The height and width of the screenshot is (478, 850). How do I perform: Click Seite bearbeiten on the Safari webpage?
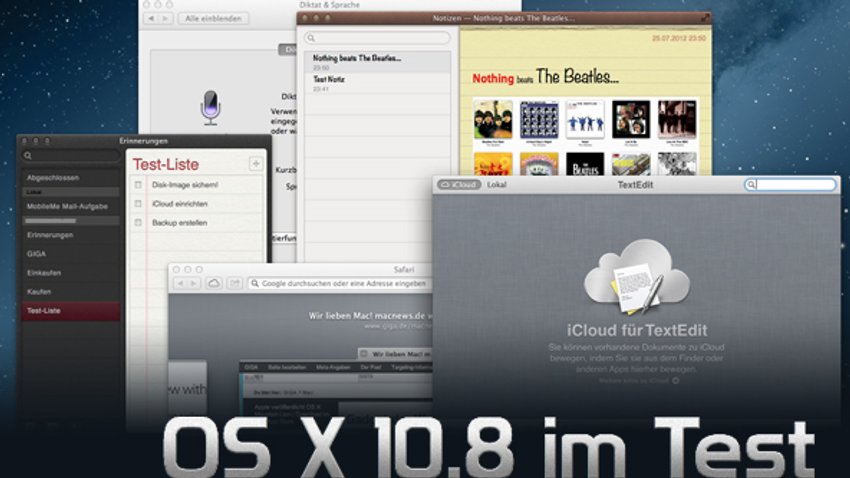click(x=287, y=367)
